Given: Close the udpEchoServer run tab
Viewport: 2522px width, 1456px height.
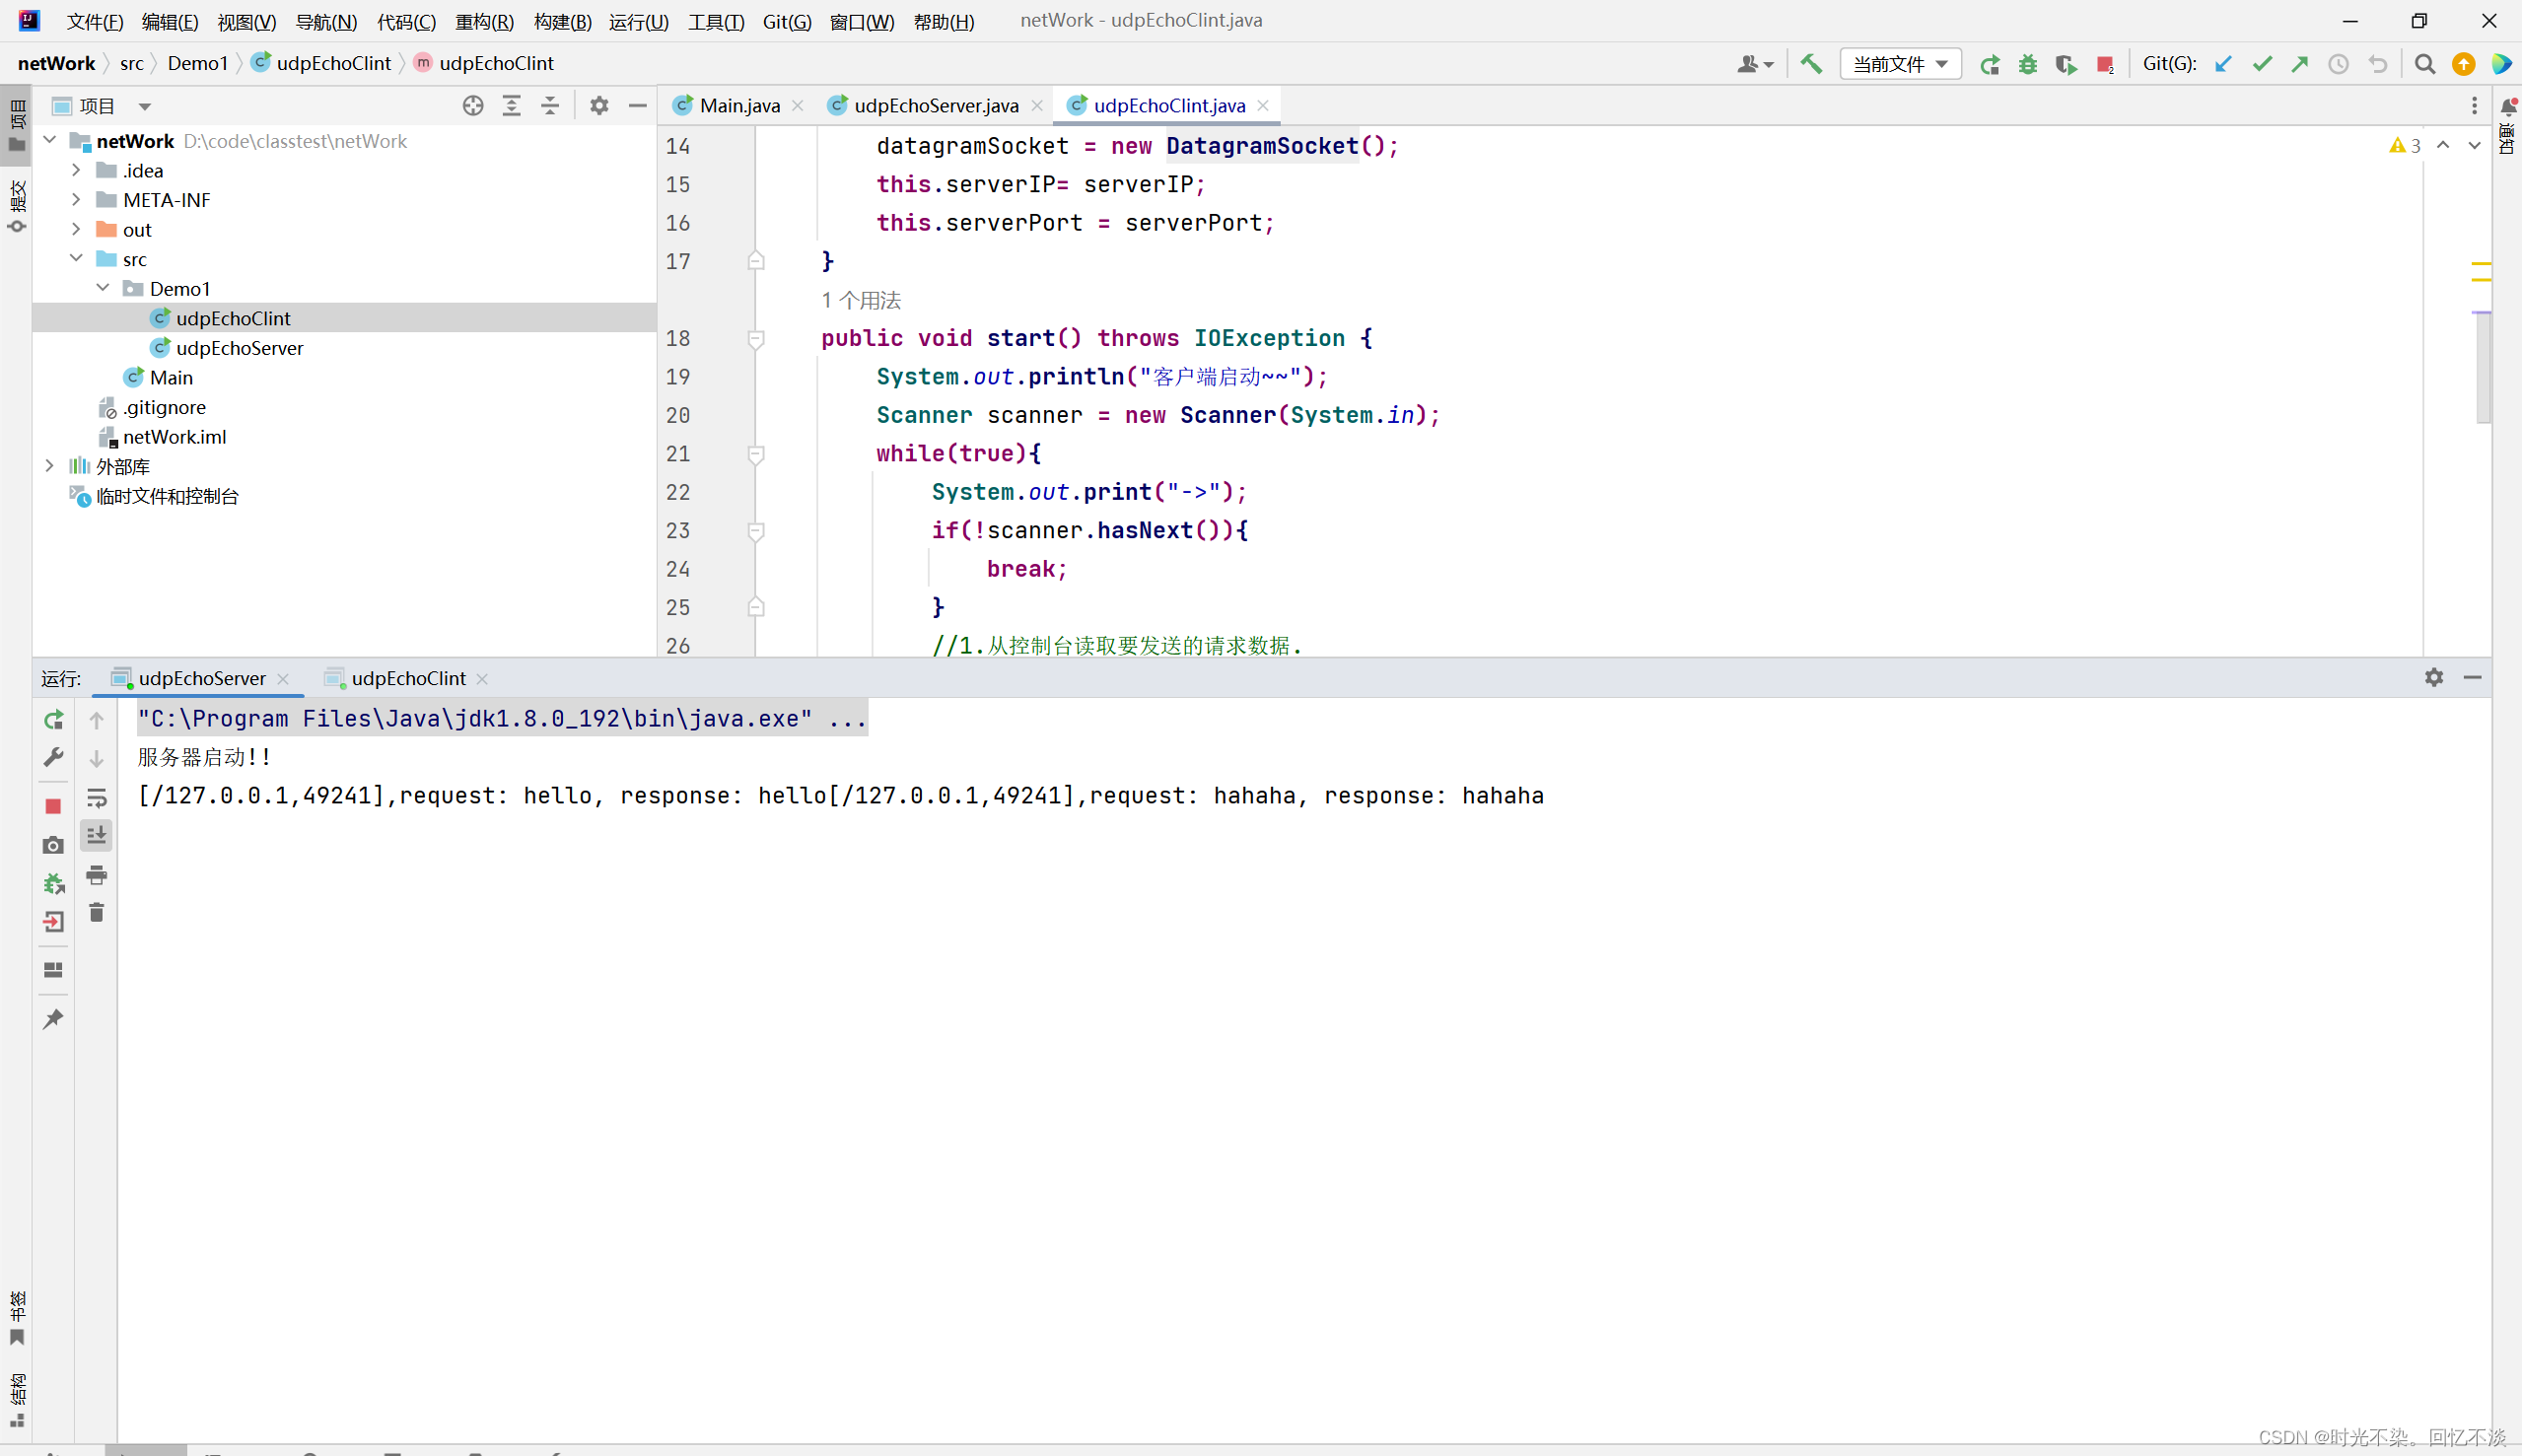Looking at the screenshot, I should pos(283,678).
